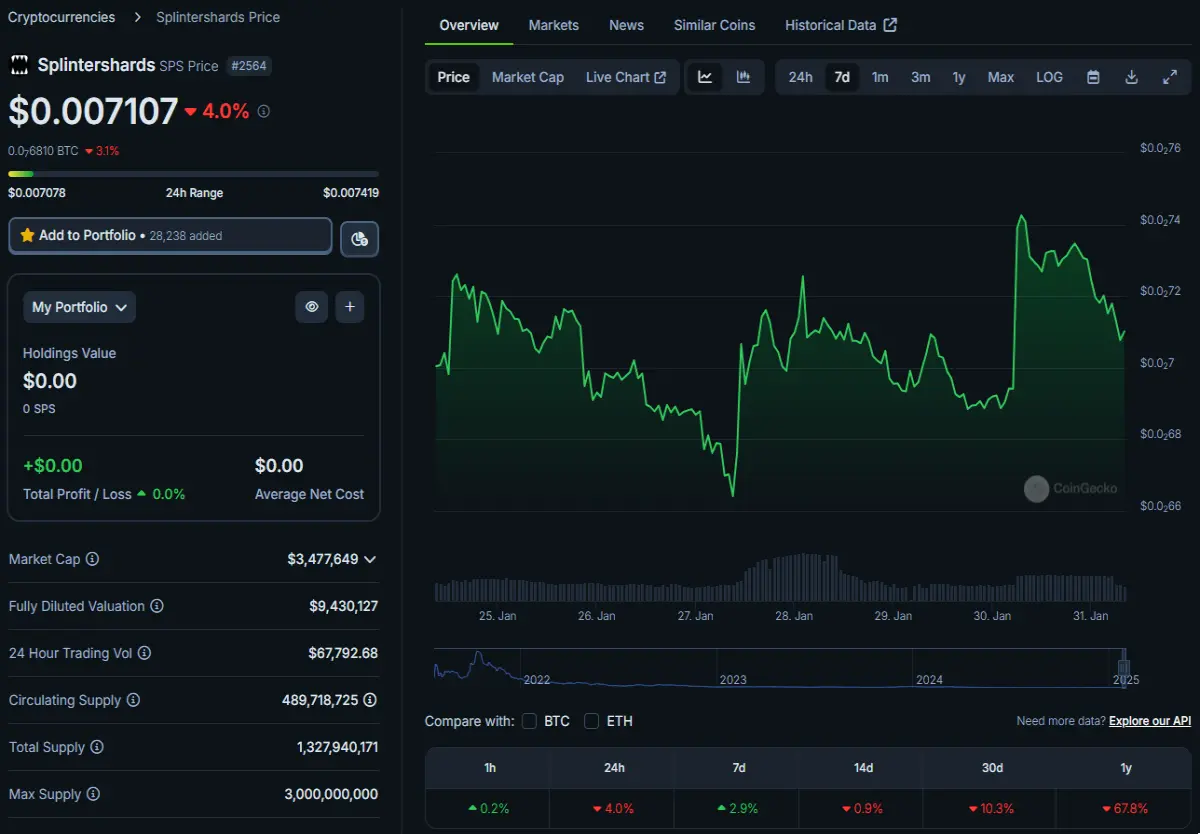The height and width of the screenshot is (834, 1200).
Task: Open the Markets tab
Action: click(554, 25)
